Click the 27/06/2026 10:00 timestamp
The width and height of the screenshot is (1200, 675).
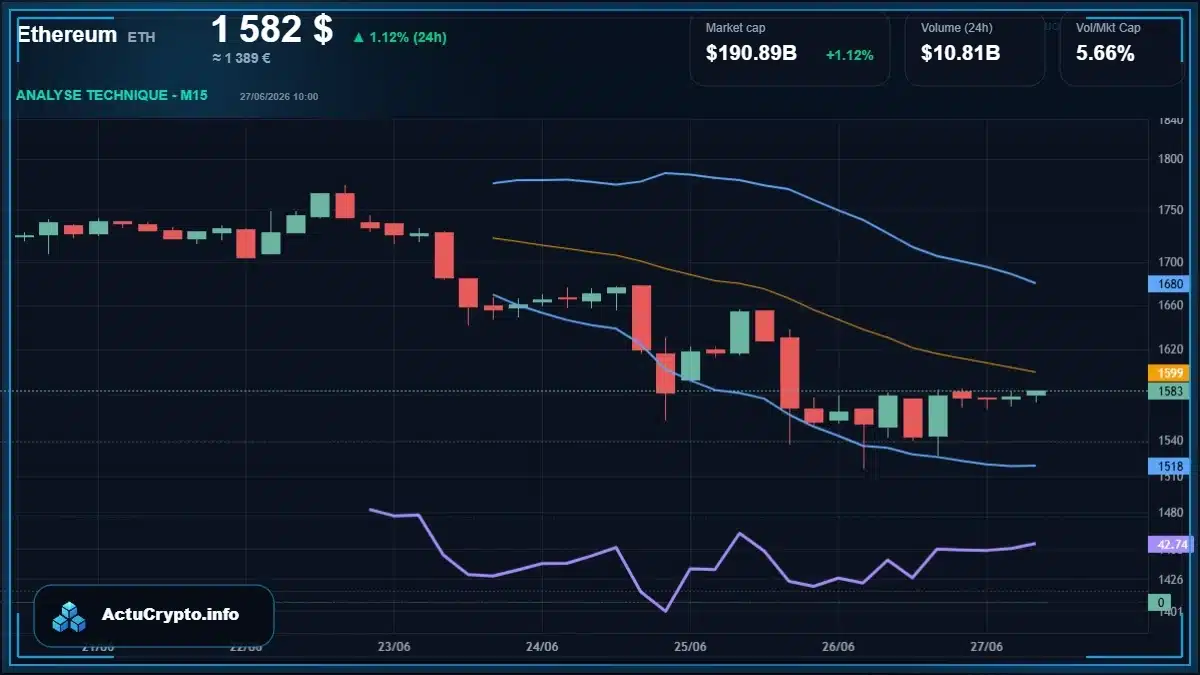pyautogui.click(x=279, y=97)
